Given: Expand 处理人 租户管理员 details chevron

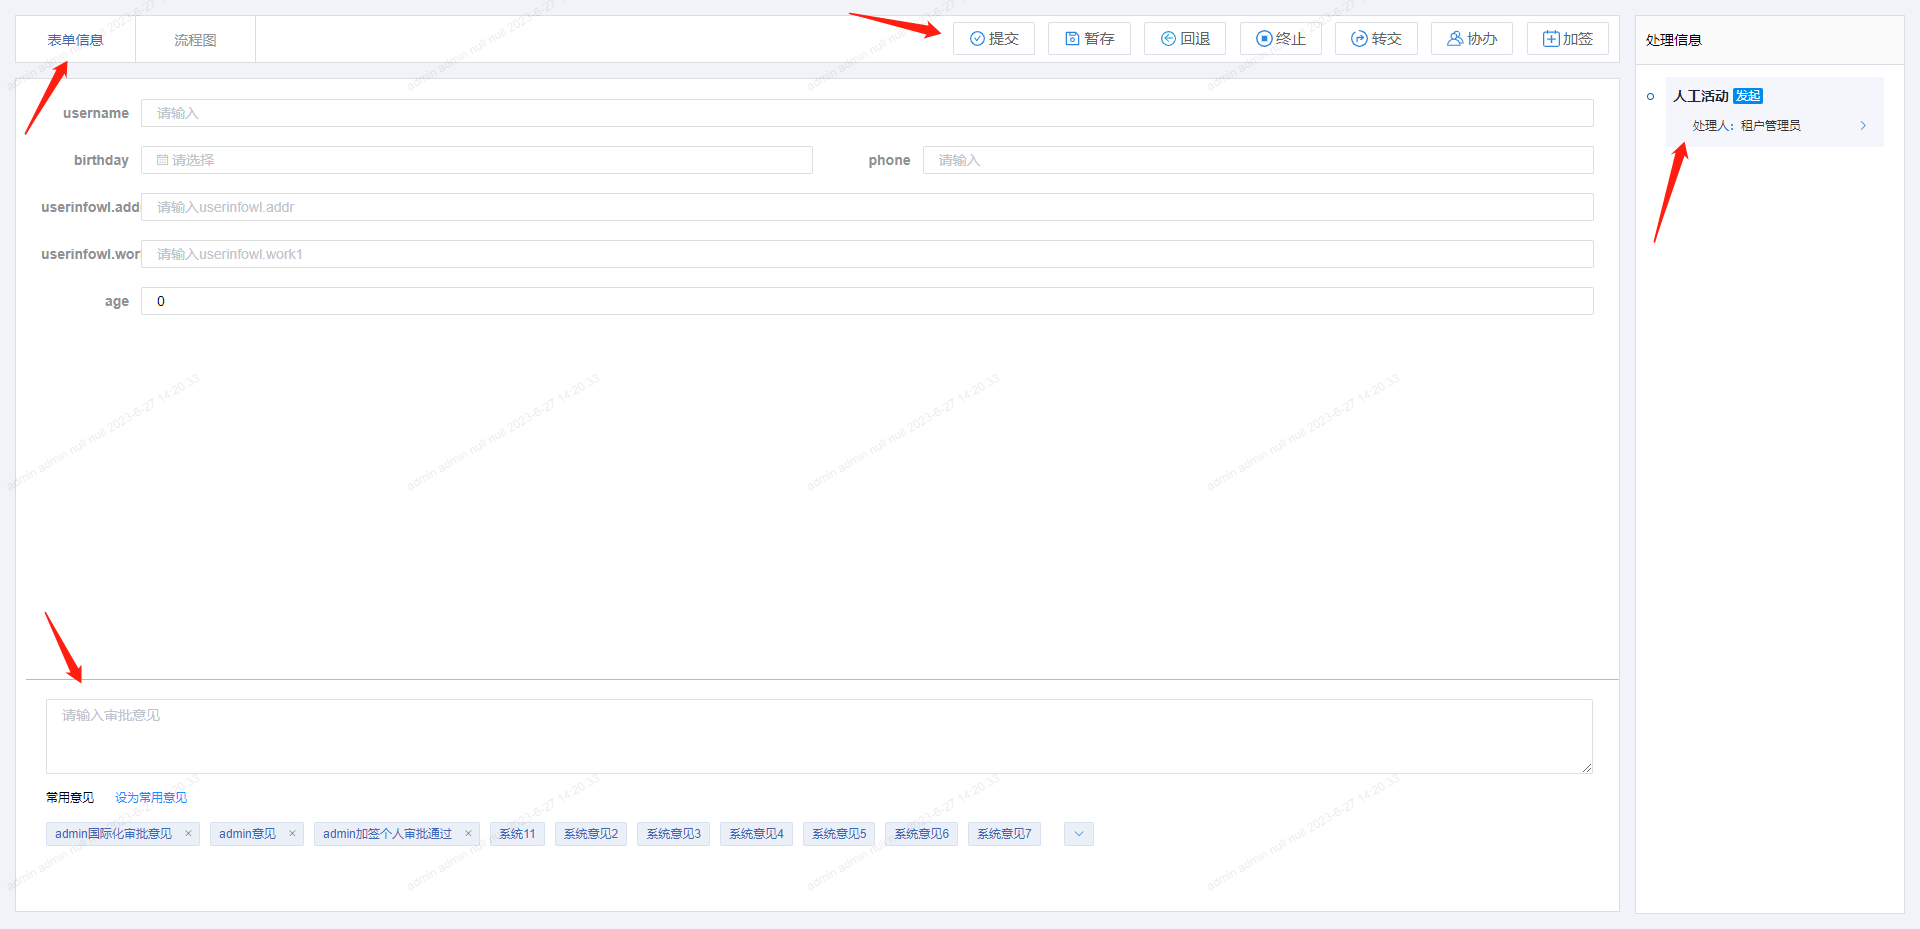Looking at the screenshot, I should click(x=1863, y=126).
